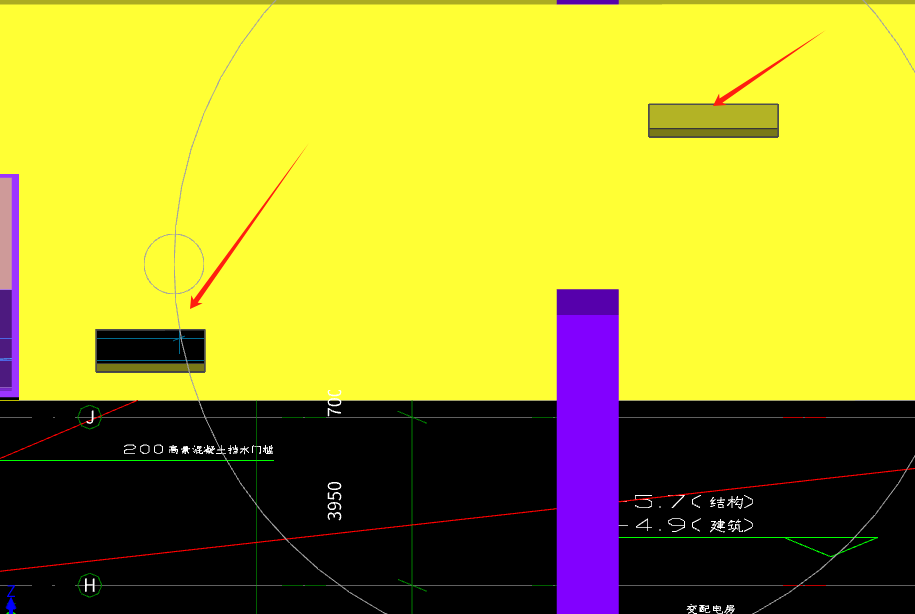915x614 pixels.
Task: Select the pink and purple component at left edge
Action: tap(9, 286)
